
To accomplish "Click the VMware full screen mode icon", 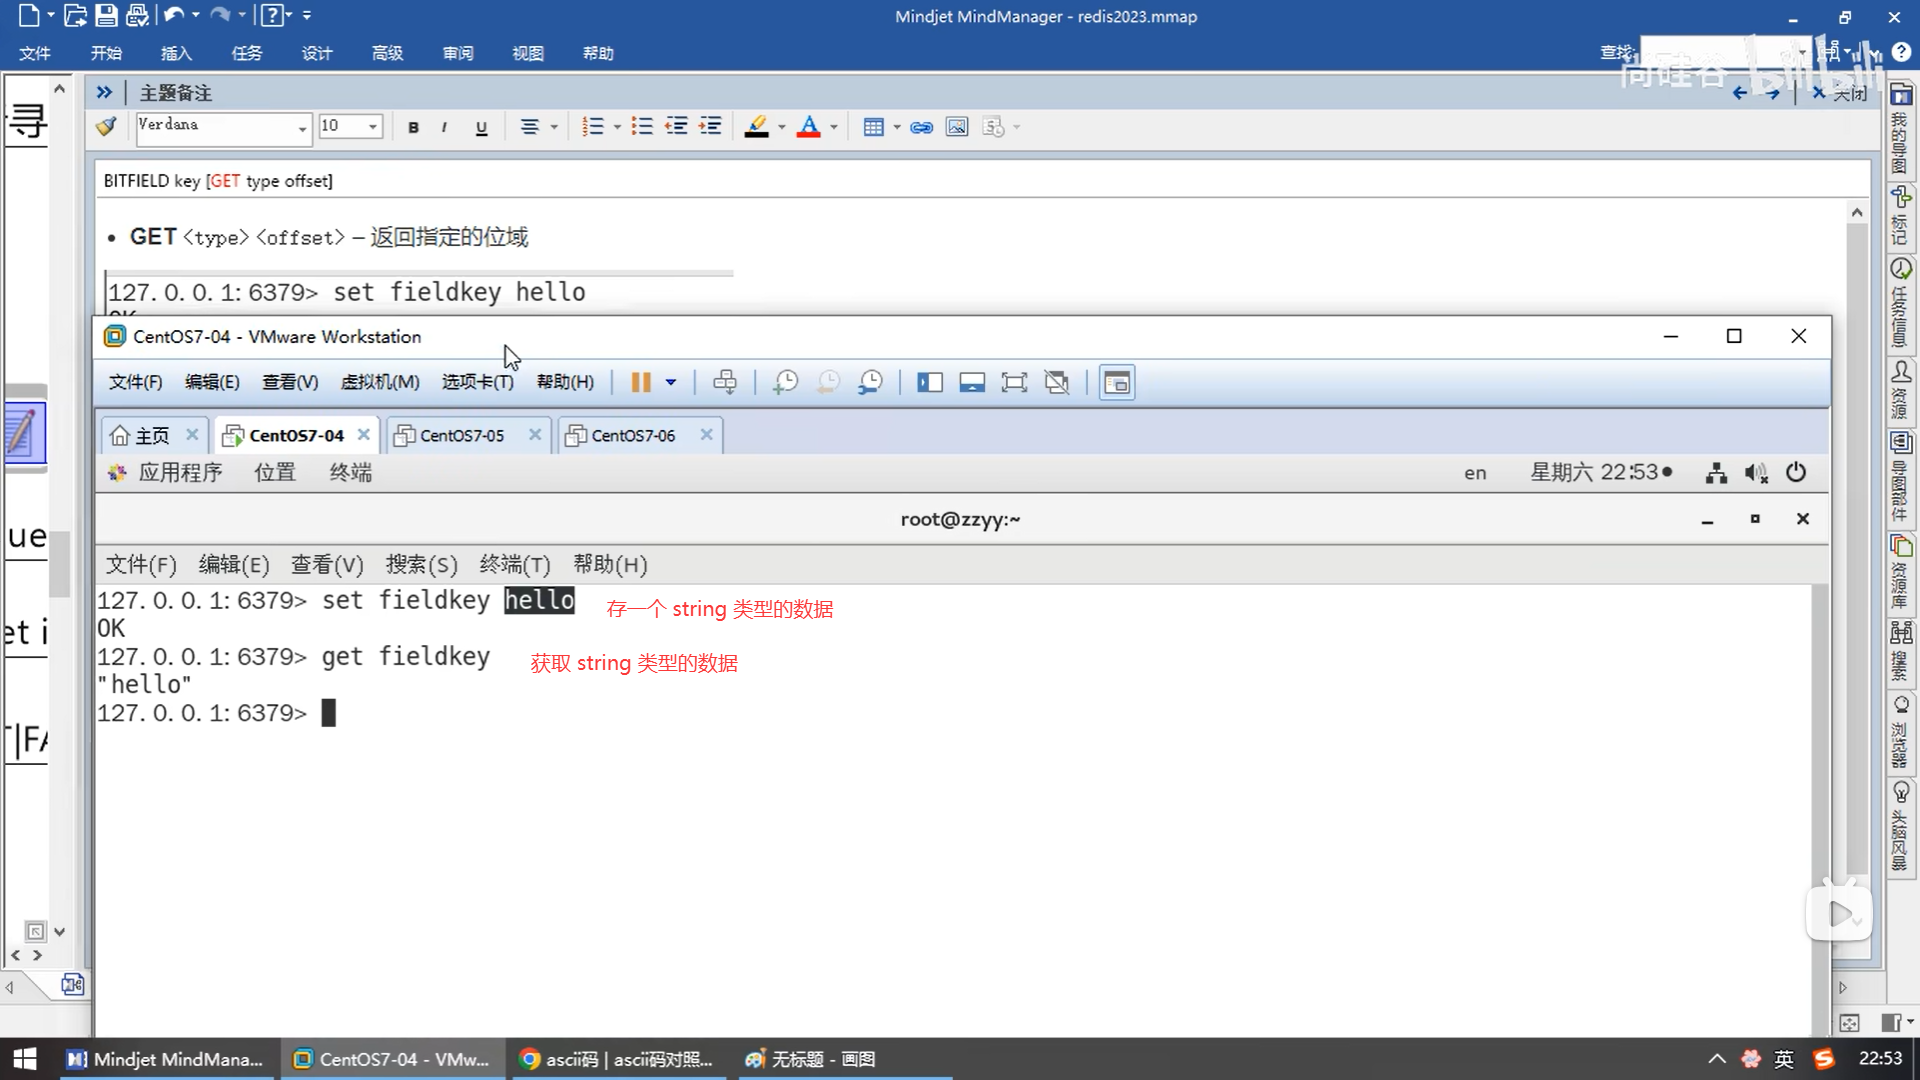I will click(1014, 382).
